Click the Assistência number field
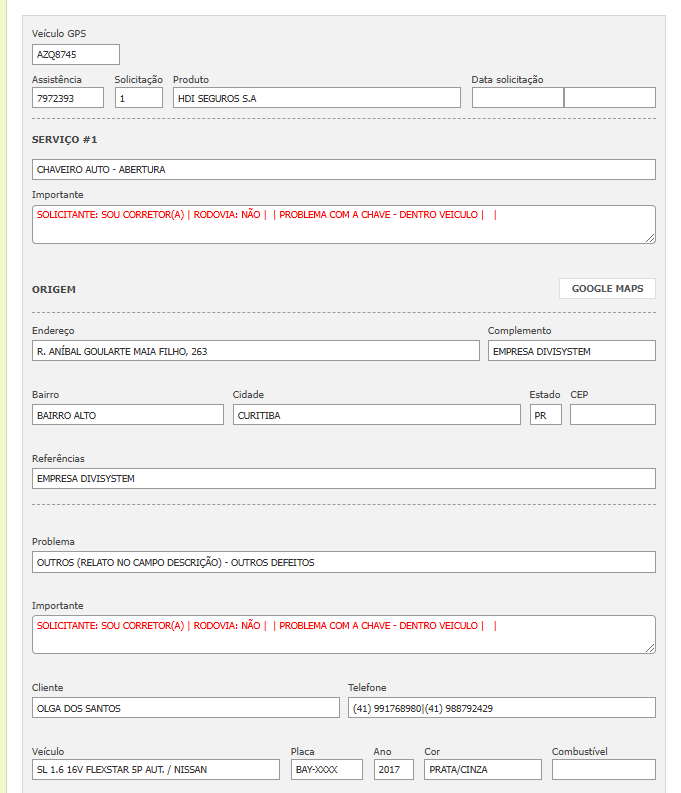Image resolution: width=681 pixels, height=793 pixels. coord(68,98)
